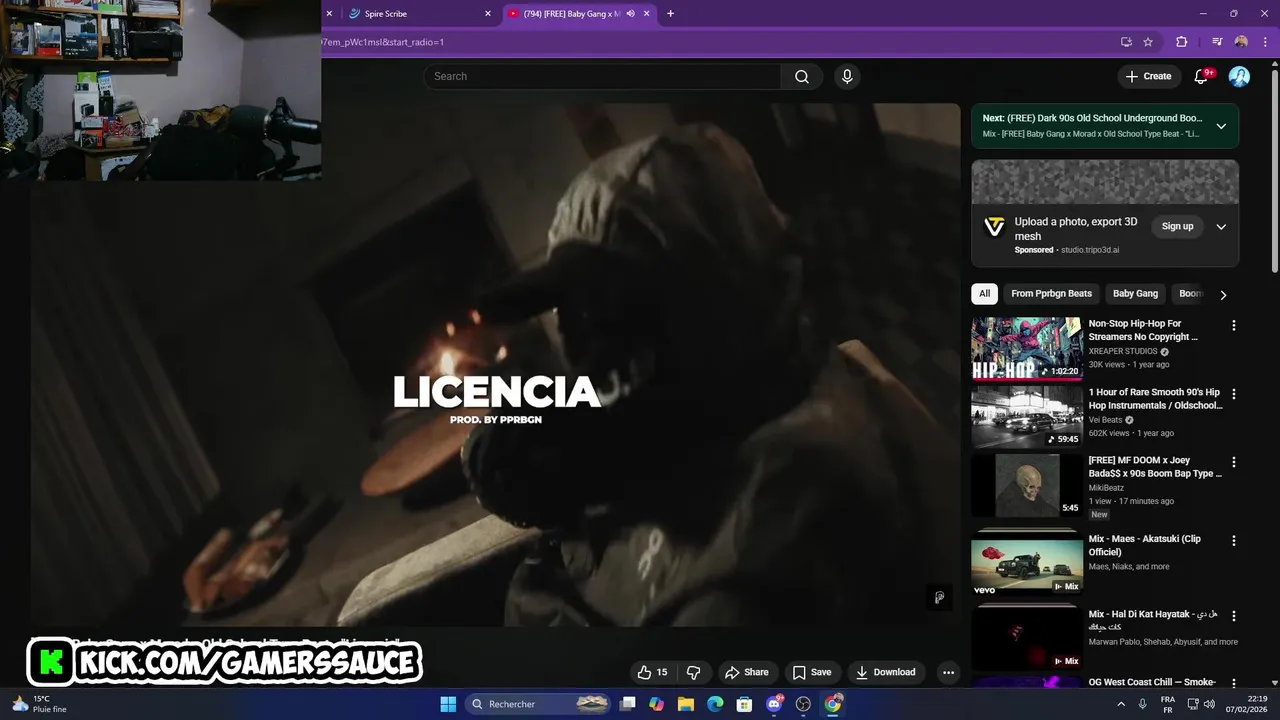Screen dimensions: 1280x720
Task: Open Windows Start menu
Action: (x=448, y=704)
